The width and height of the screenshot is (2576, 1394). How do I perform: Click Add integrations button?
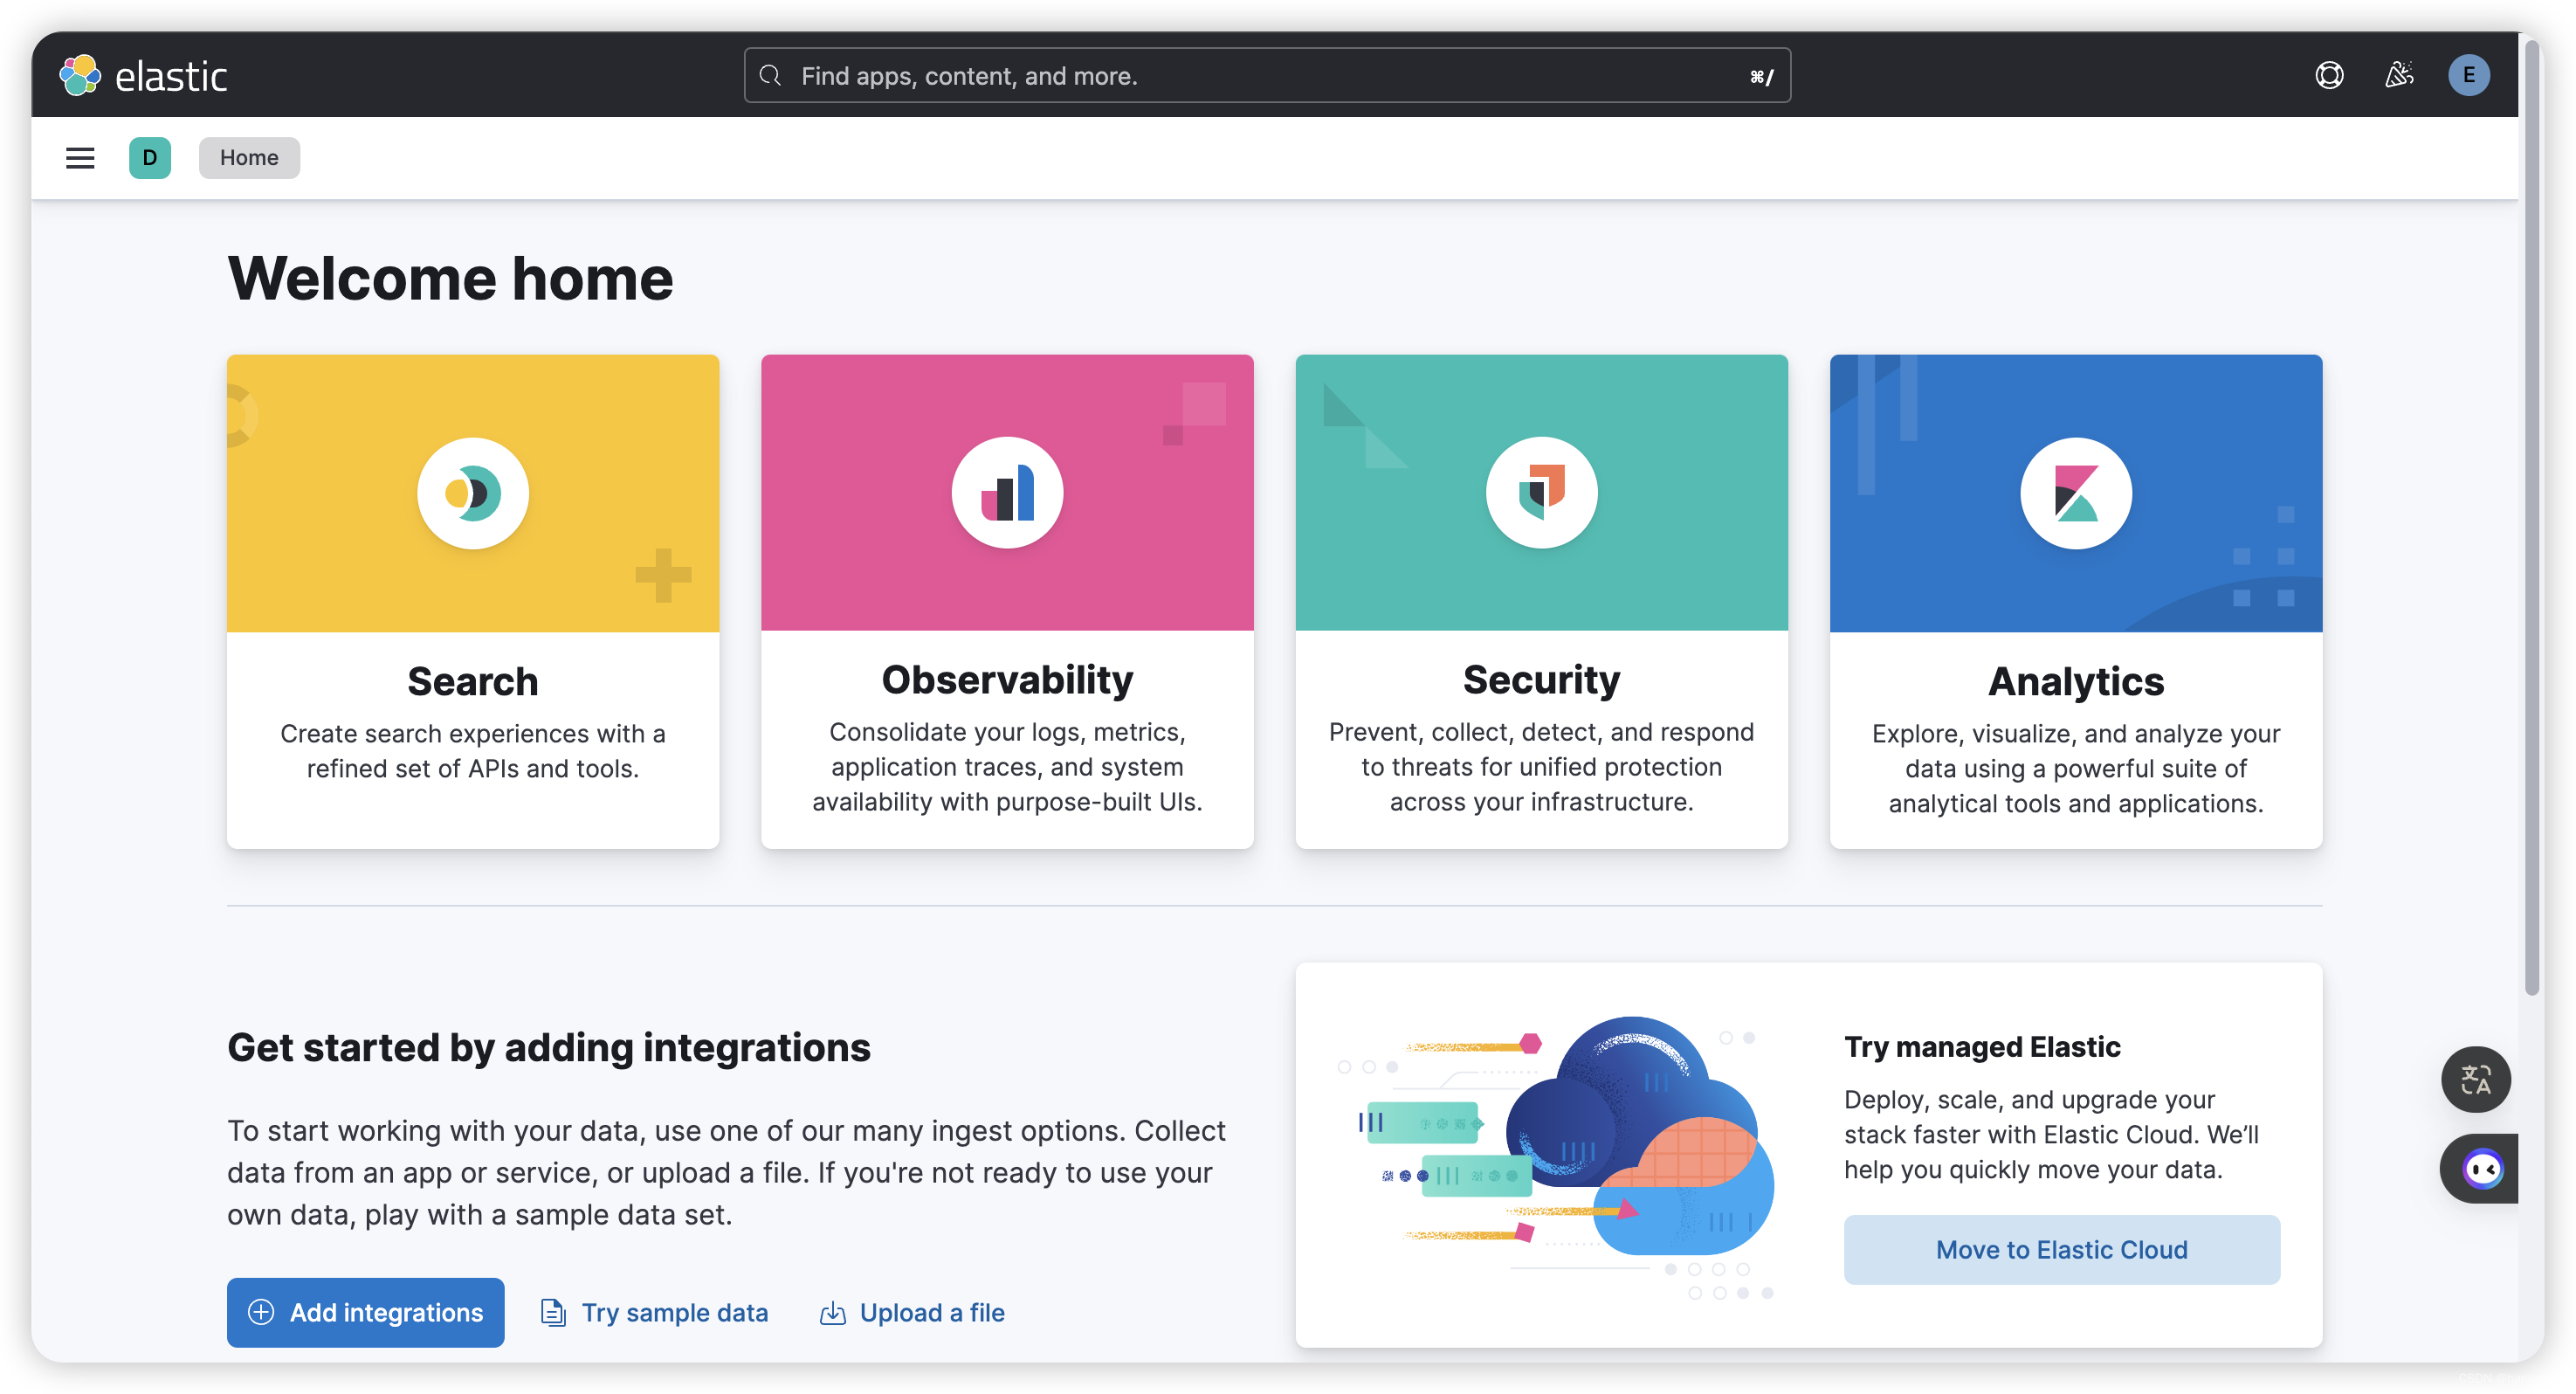(x=366, y=1310)
